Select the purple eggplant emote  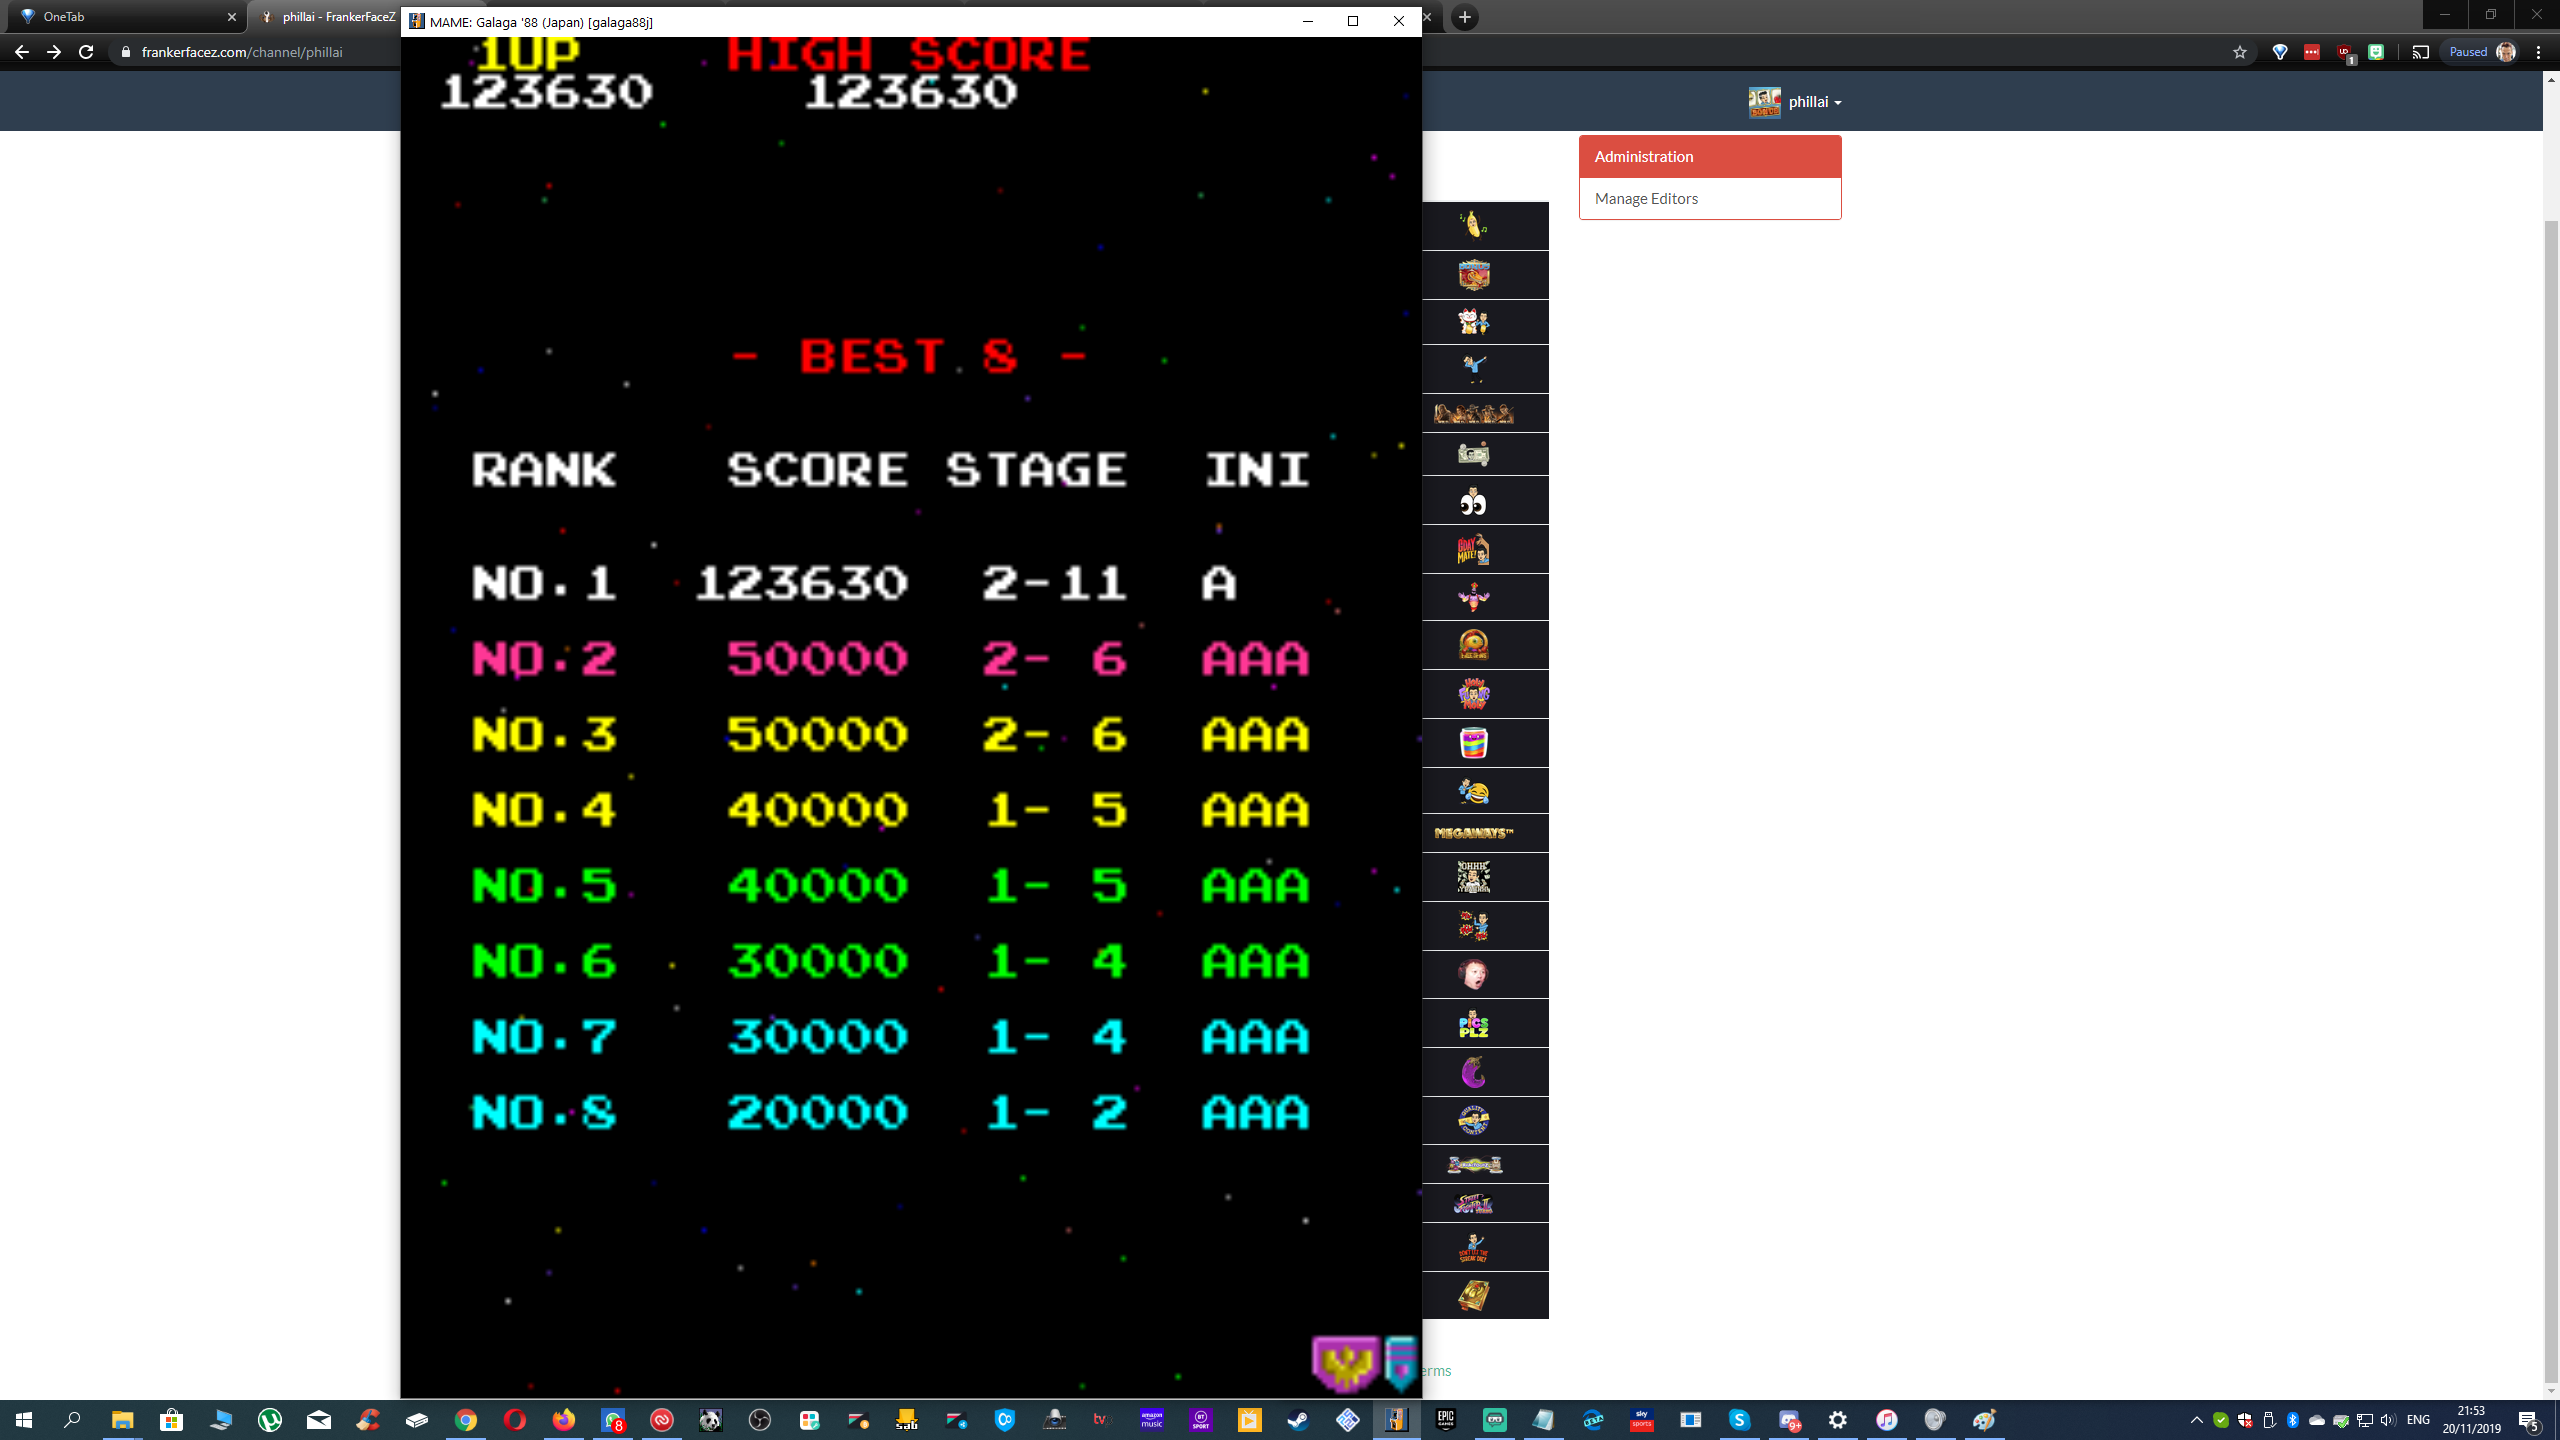[1474, 1072]
